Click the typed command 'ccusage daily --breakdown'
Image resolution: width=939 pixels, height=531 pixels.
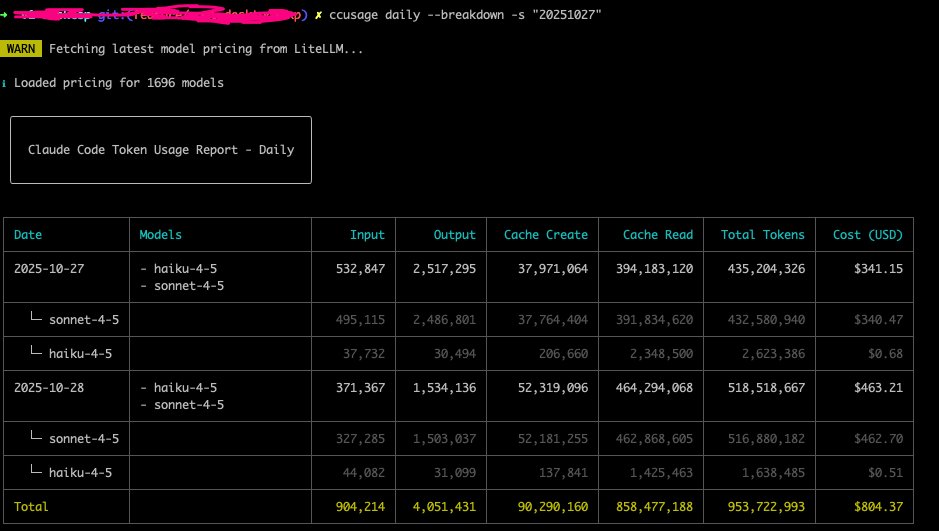416,15
